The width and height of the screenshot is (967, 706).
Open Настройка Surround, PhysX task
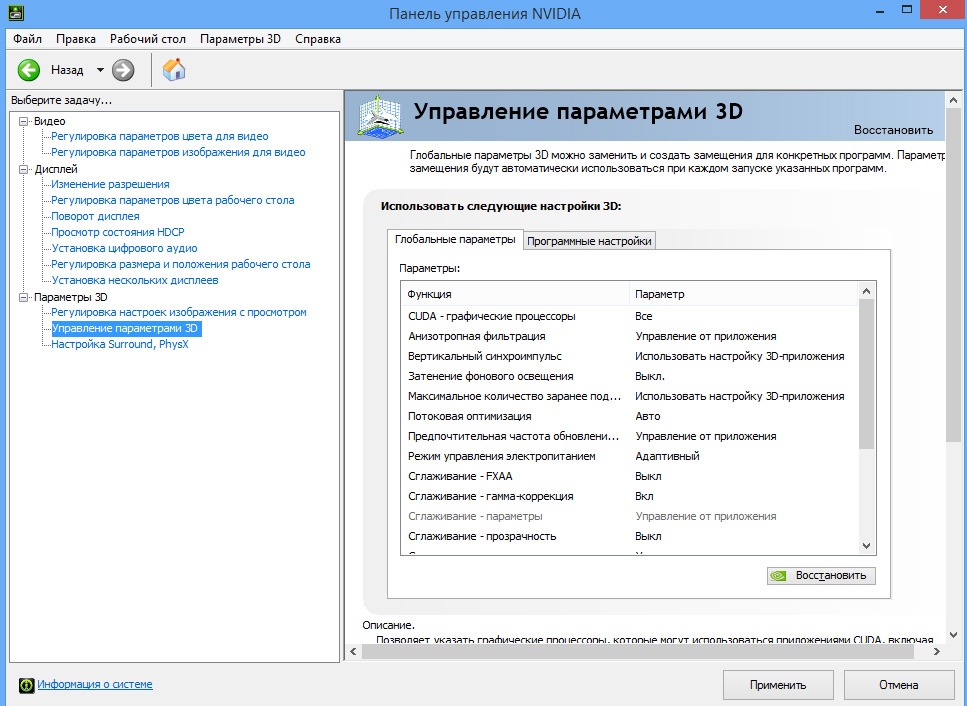(x=120, y=345)
